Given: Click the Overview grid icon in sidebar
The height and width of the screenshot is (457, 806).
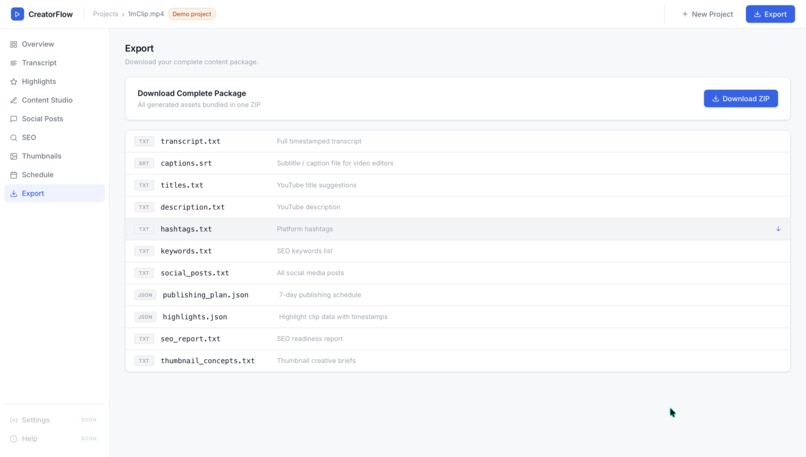Looking at the screenshot, I should pyautogui.click(x=13, y=44).
